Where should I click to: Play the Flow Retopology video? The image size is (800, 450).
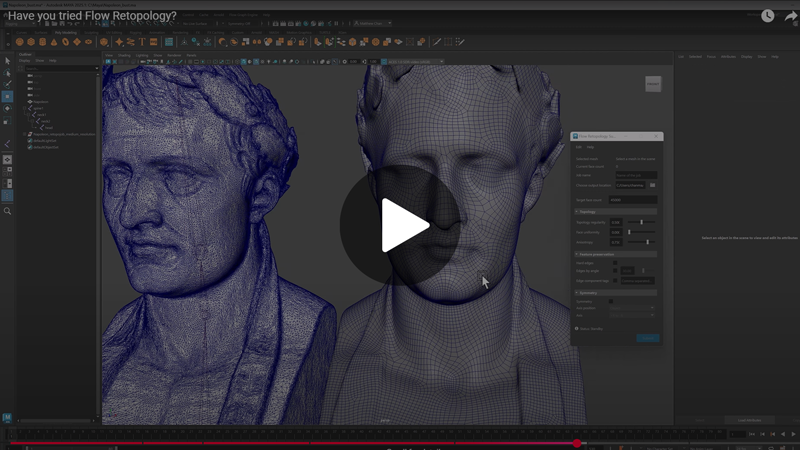400,224
